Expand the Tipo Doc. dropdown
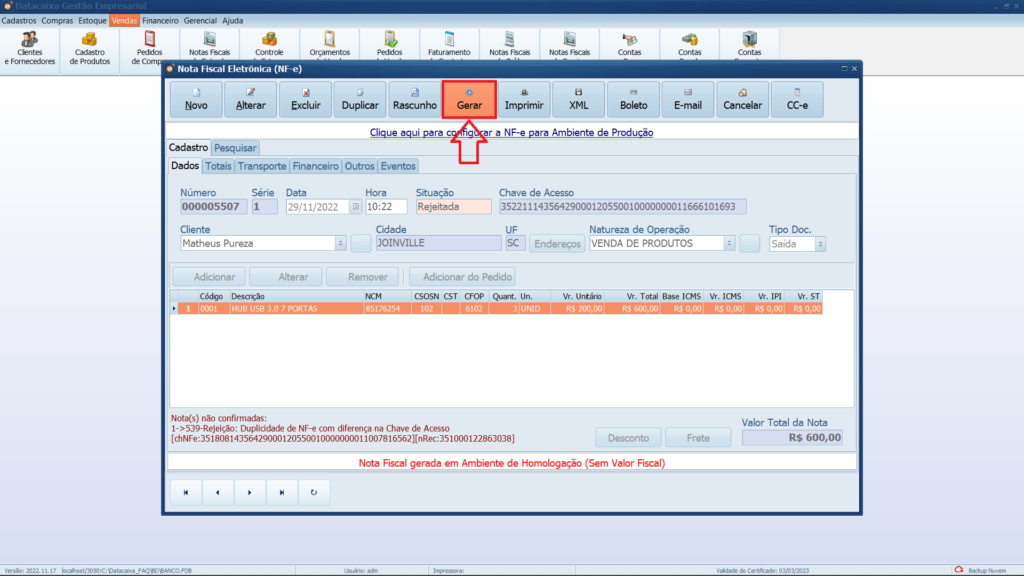The width and height of the screenshot is (1024, 576). (x=821, y=243)
